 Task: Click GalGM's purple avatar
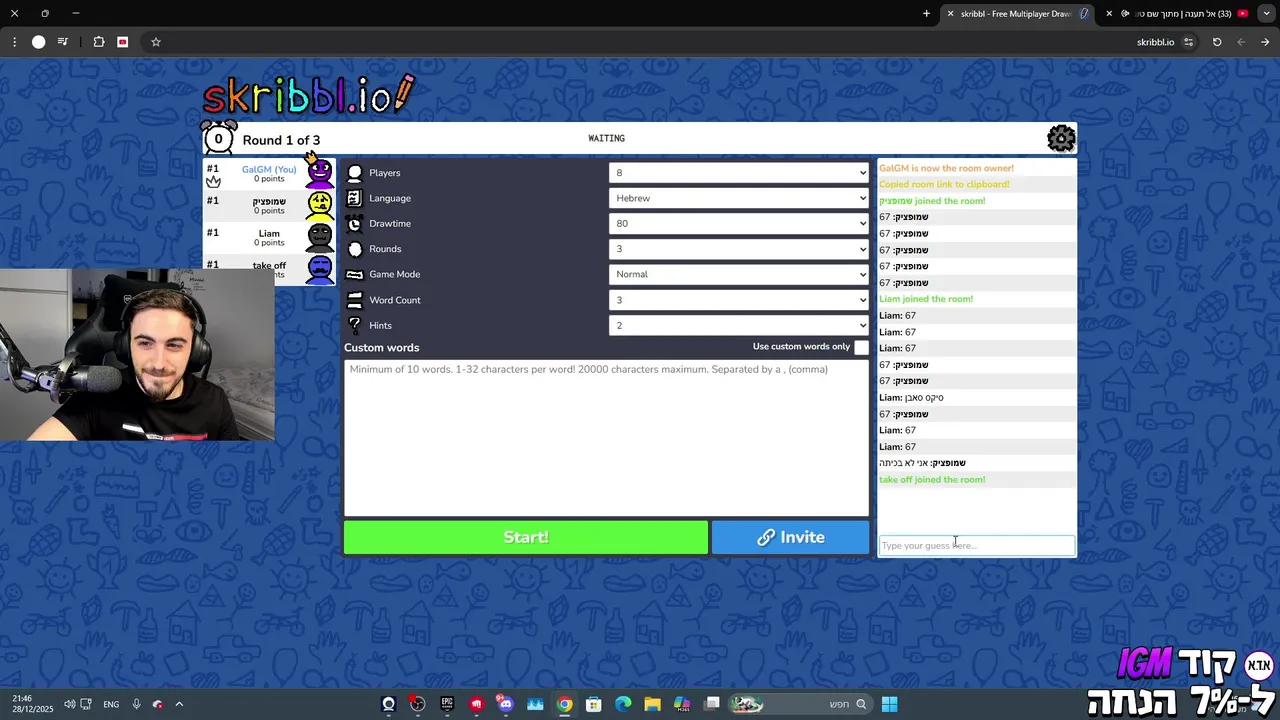point(320,173)
